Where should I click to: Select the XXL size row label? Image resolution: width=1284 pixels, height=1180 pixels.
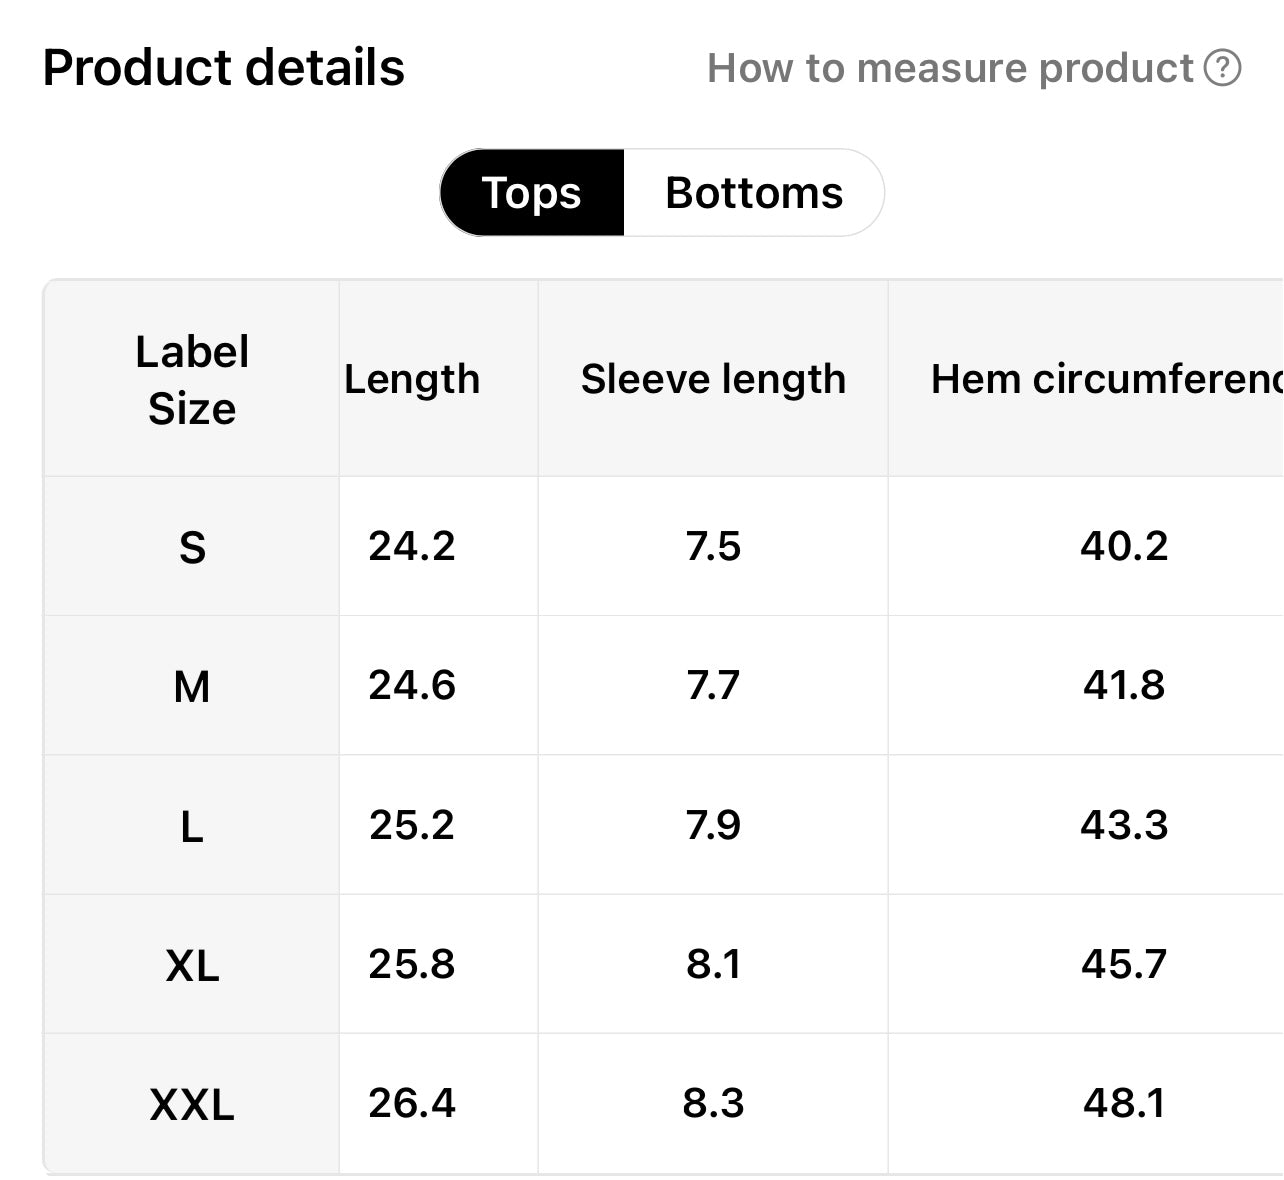click(192, 1105)
